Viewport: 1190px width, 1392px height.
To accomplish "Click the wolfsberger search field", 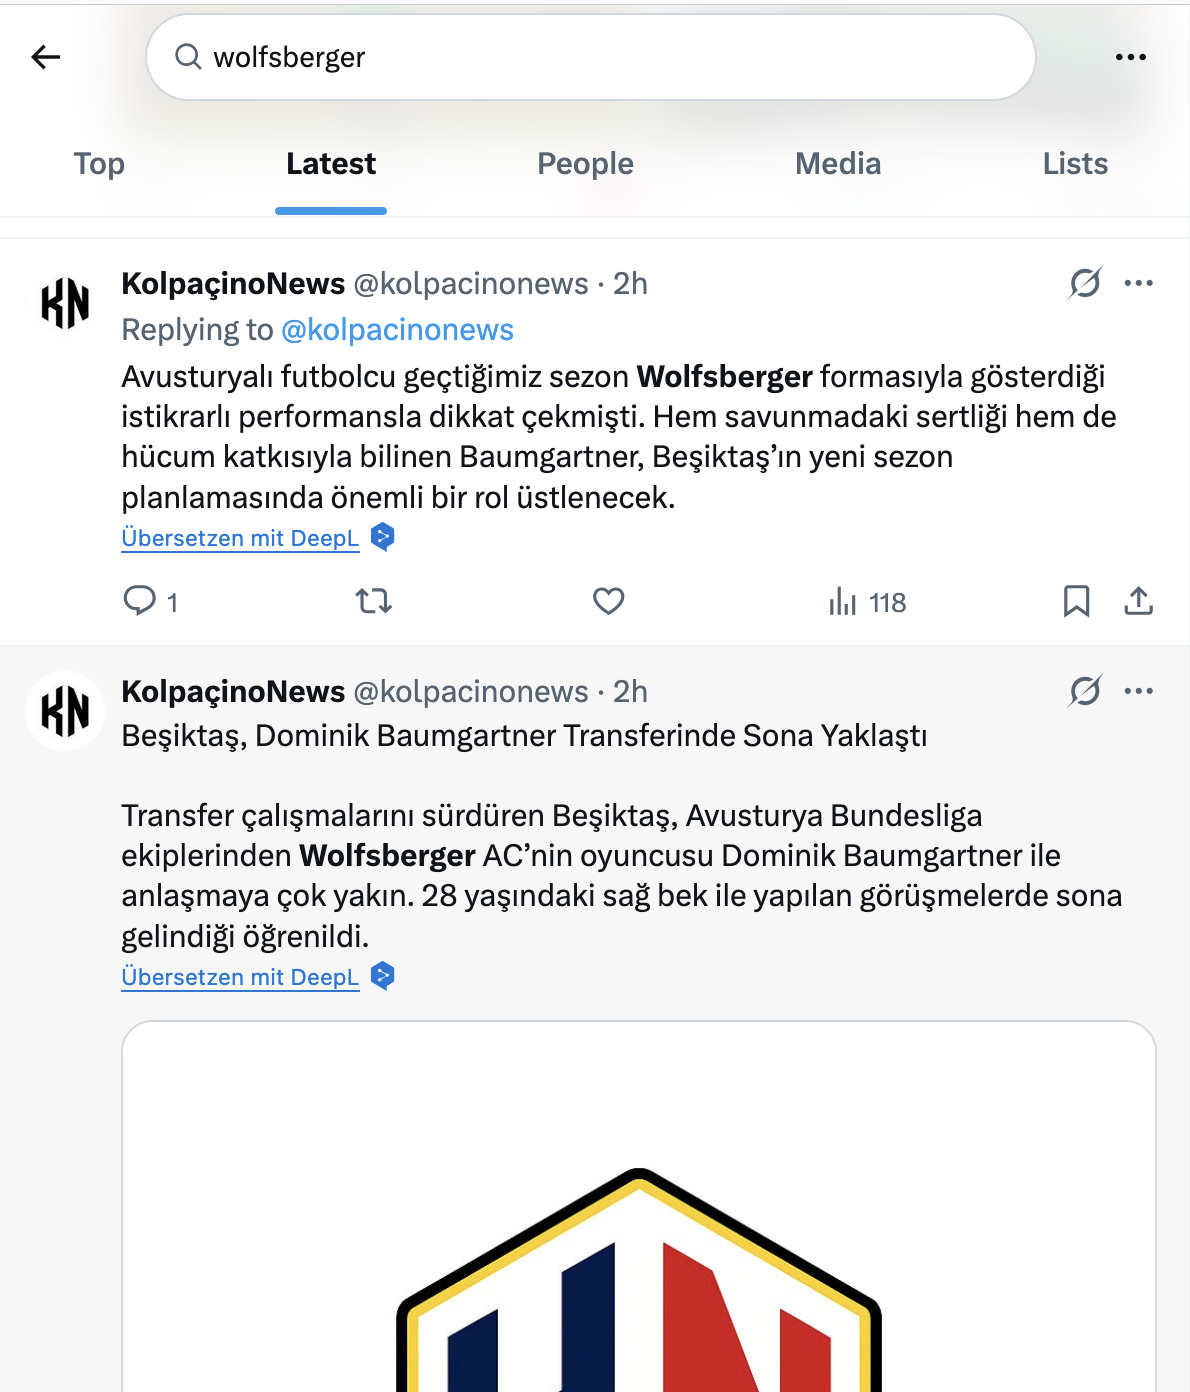I will tap(590, 57).
